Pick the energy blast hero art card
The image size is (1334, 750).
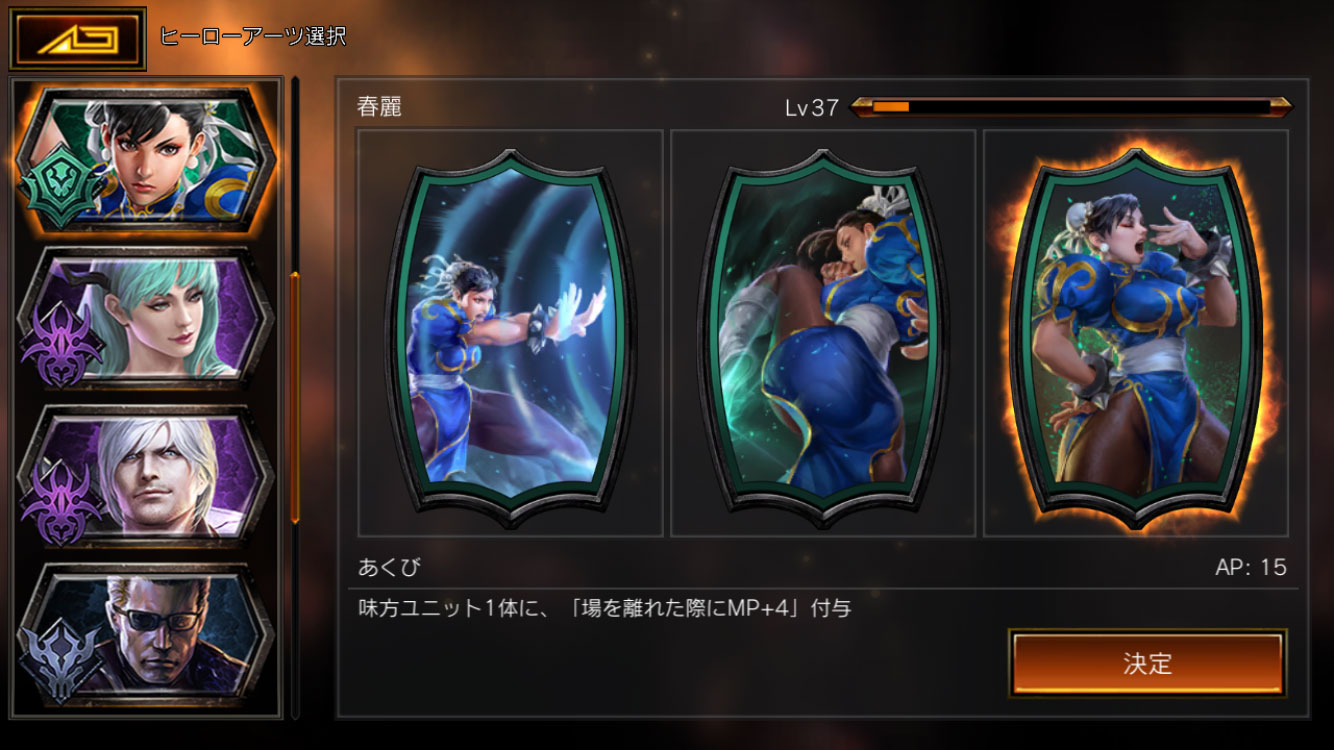click(510, 333)
